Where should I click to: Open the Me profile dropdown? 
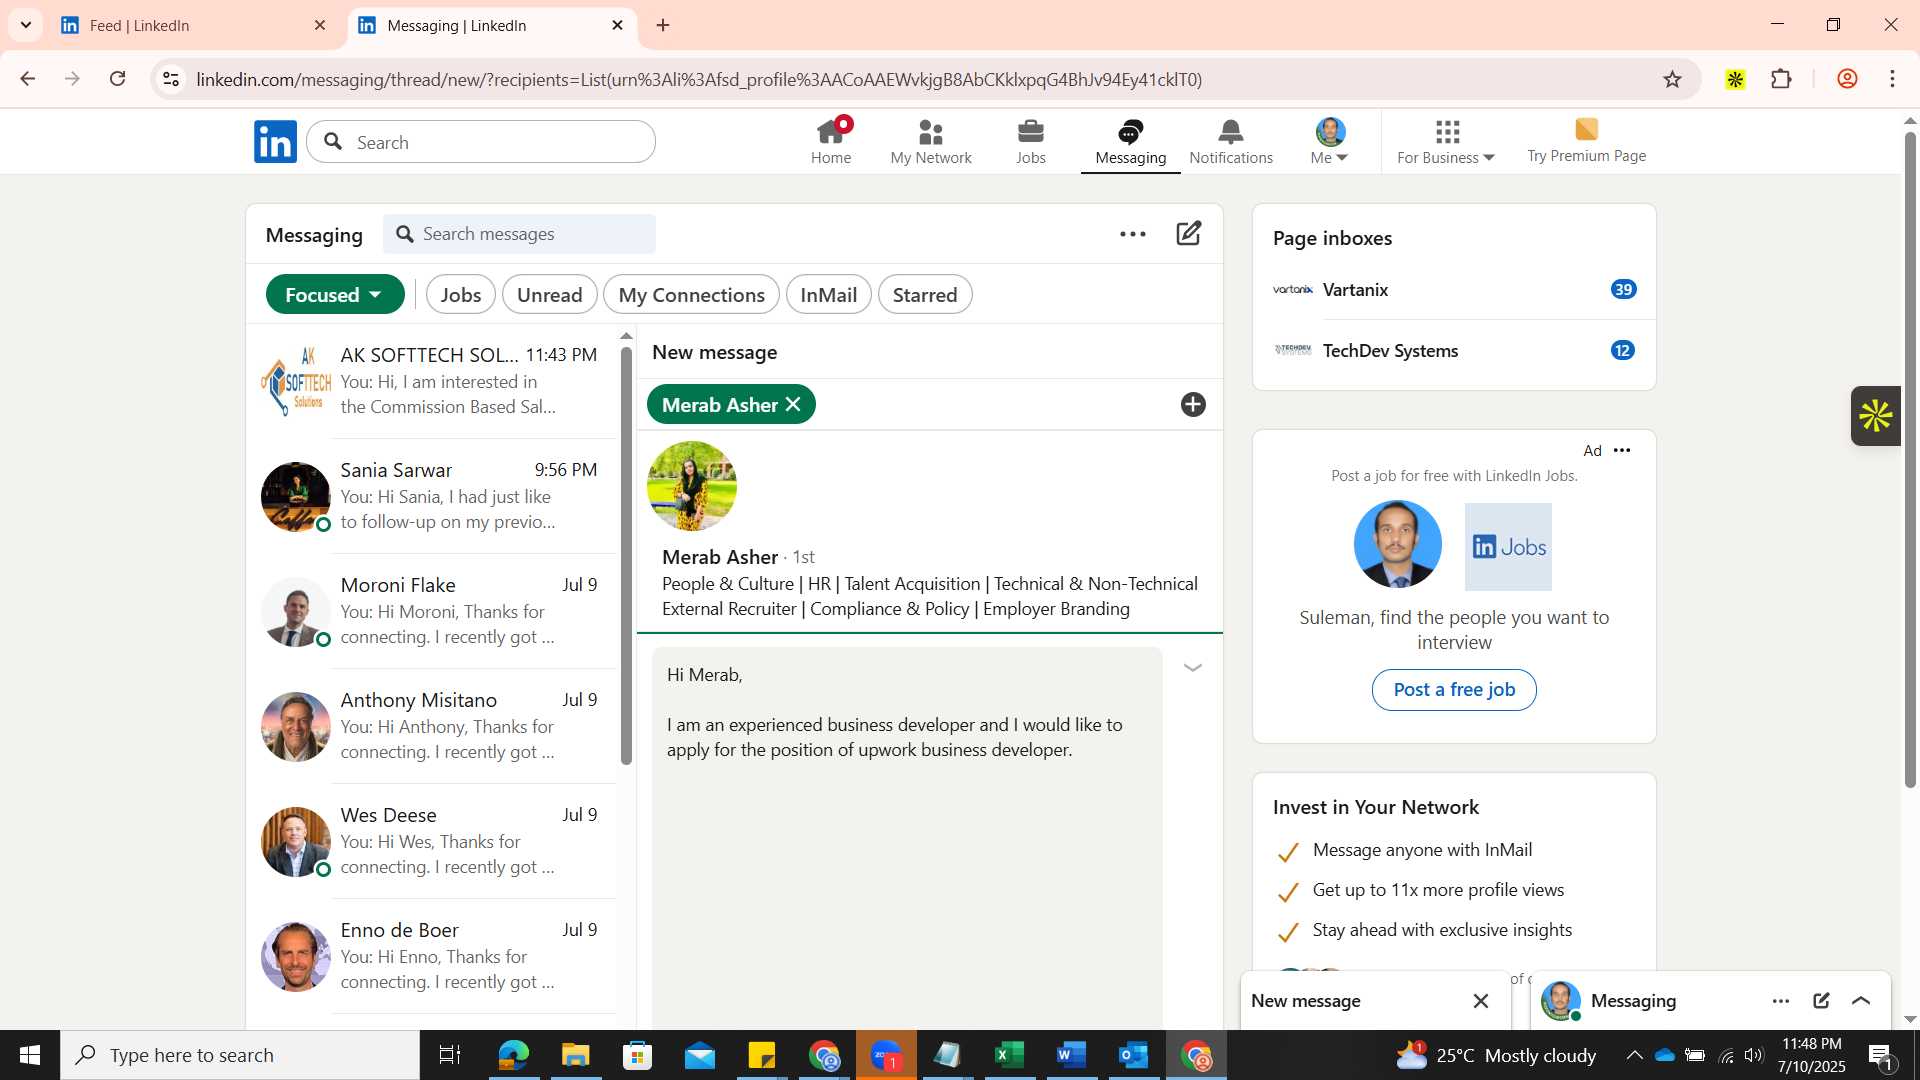[x=1330, y=141]
